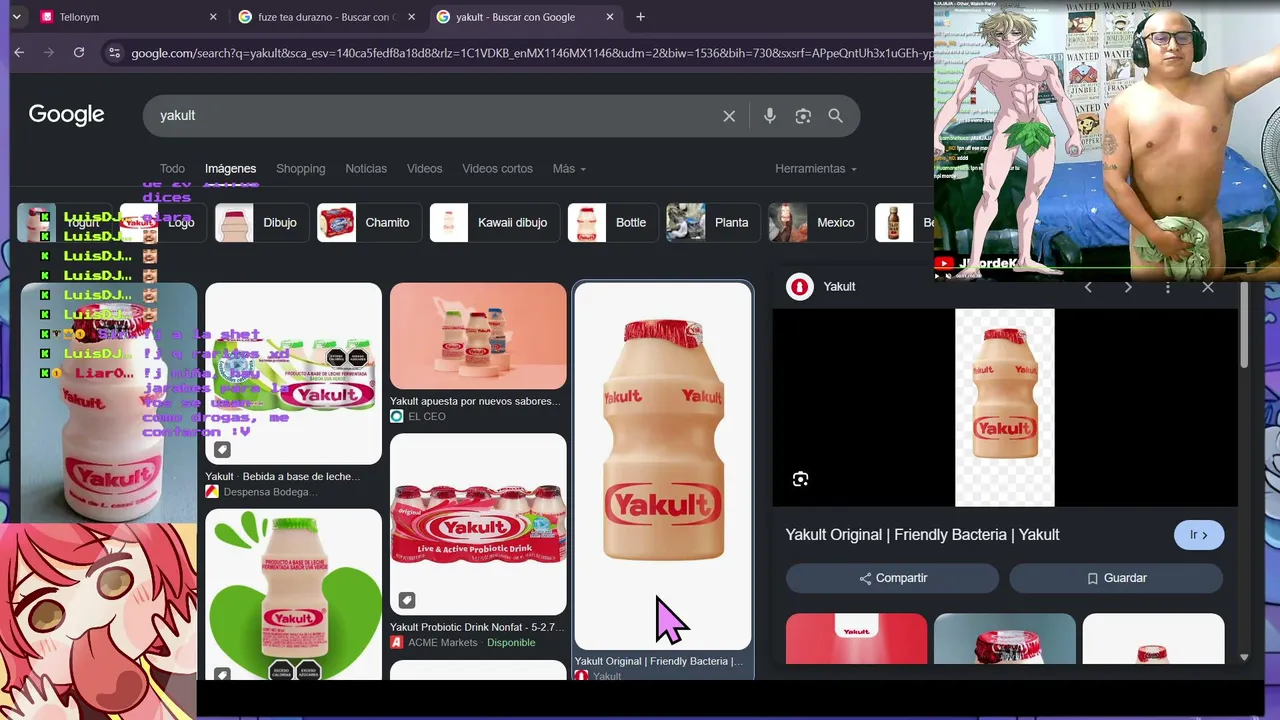
Task: Open the red related image thumbnail
Action: 857,638
